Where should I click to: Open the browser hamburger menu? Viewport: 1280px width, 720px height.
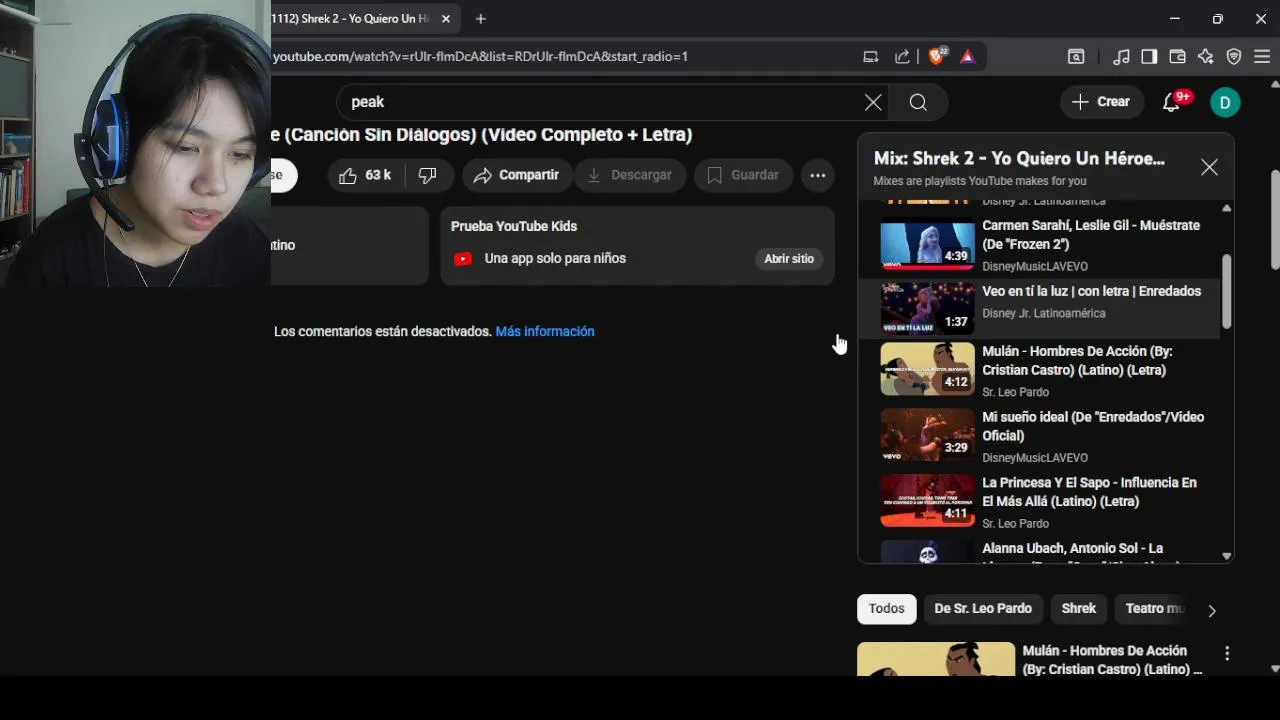1262,57
